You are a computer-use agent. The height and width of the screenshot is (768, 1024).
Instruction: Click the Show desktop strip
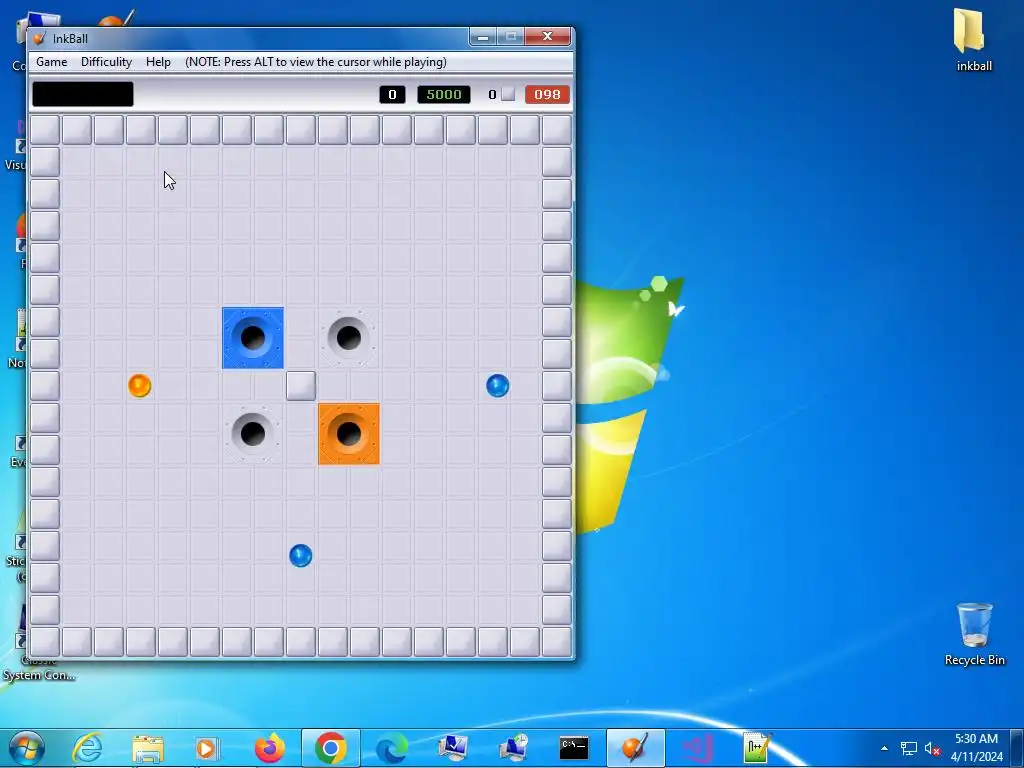(1017, 748)
